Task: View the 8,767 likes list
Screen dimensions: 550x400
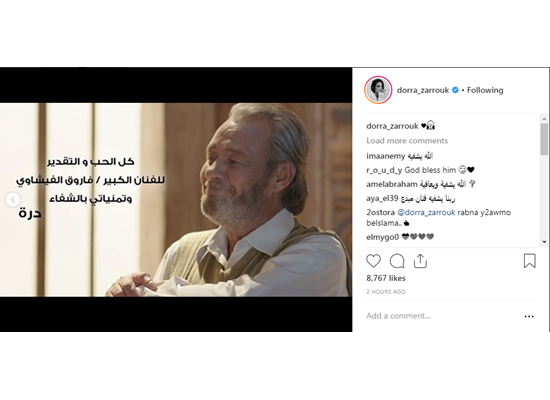Action: pos(386,278)
